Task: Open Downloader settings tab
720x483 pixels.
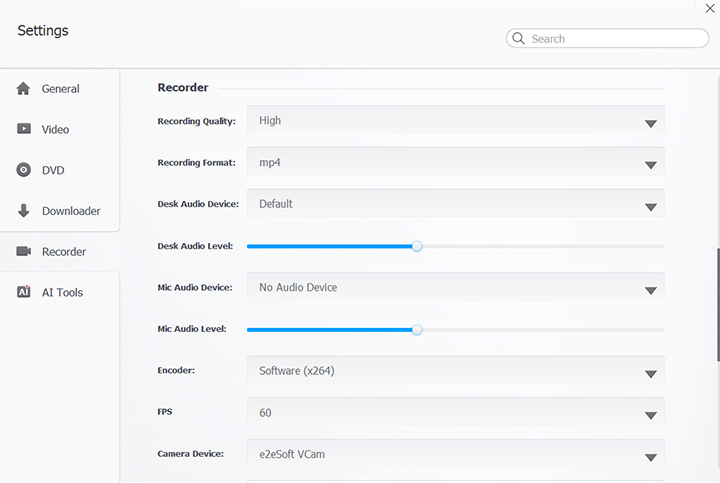Action: click(60, 211)
